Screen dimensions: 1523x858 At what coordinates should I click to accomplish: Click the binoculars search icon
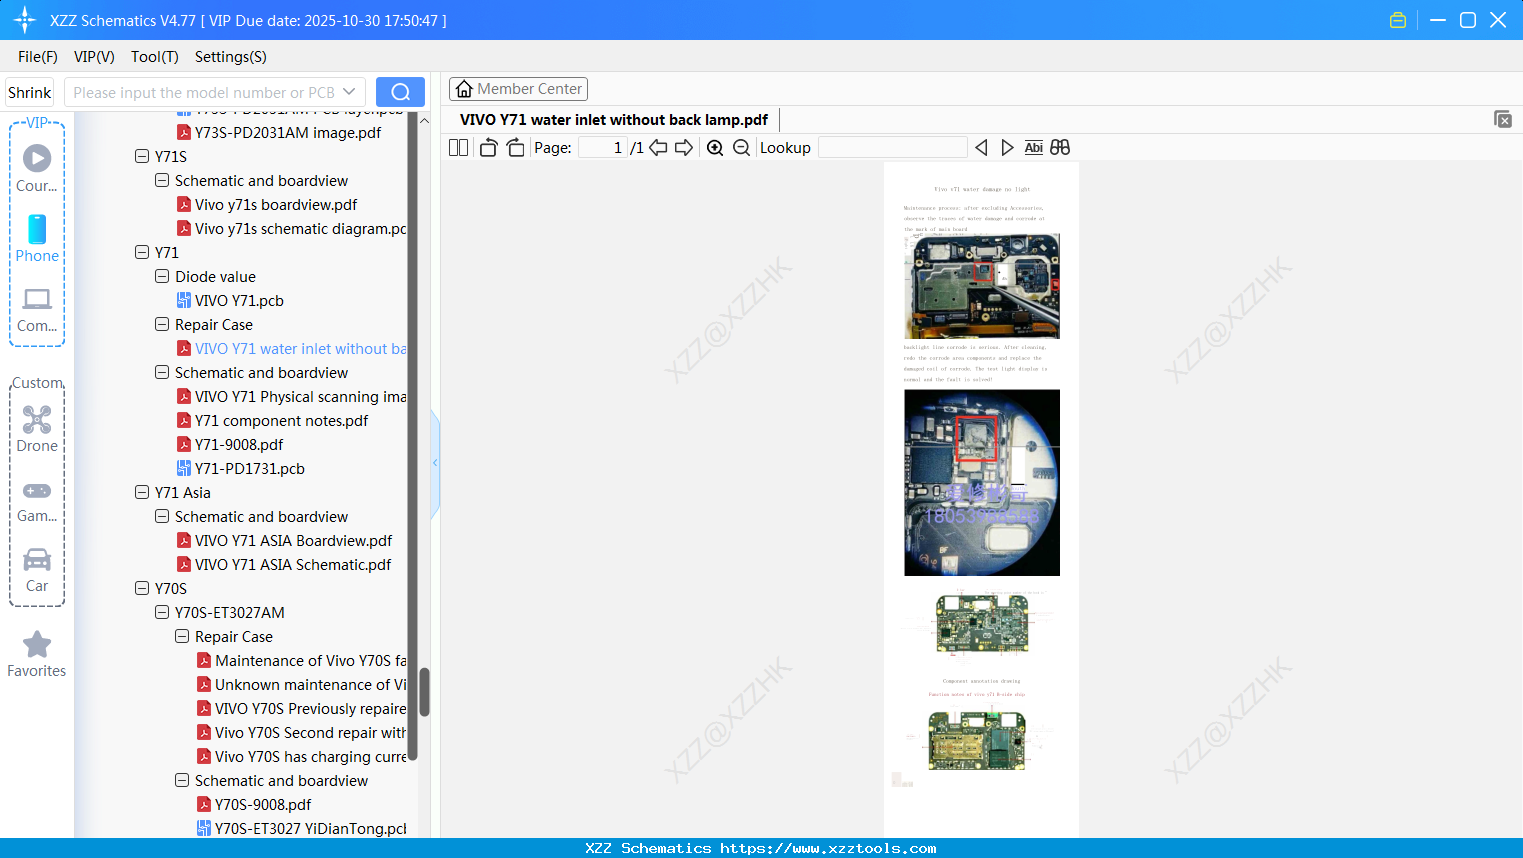click(x=1060, y=148)
